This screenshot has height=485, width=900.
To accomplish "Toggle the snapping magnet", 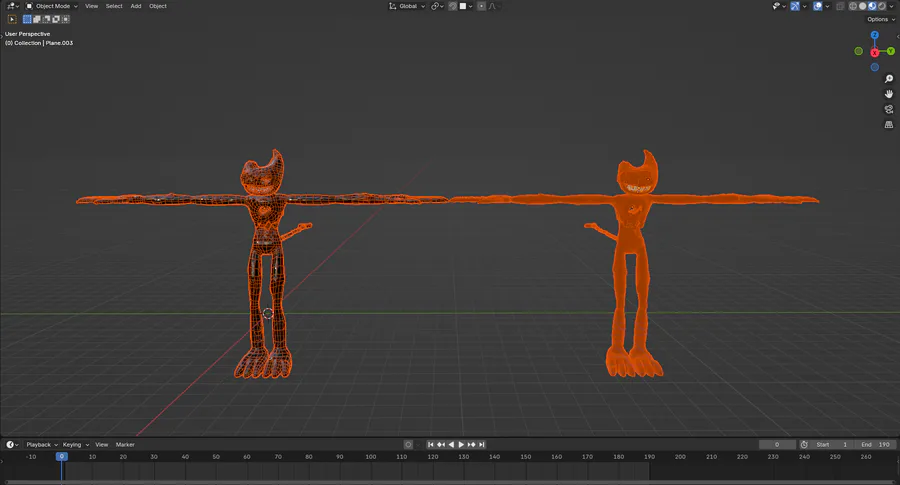I will [x=453, y=6].
